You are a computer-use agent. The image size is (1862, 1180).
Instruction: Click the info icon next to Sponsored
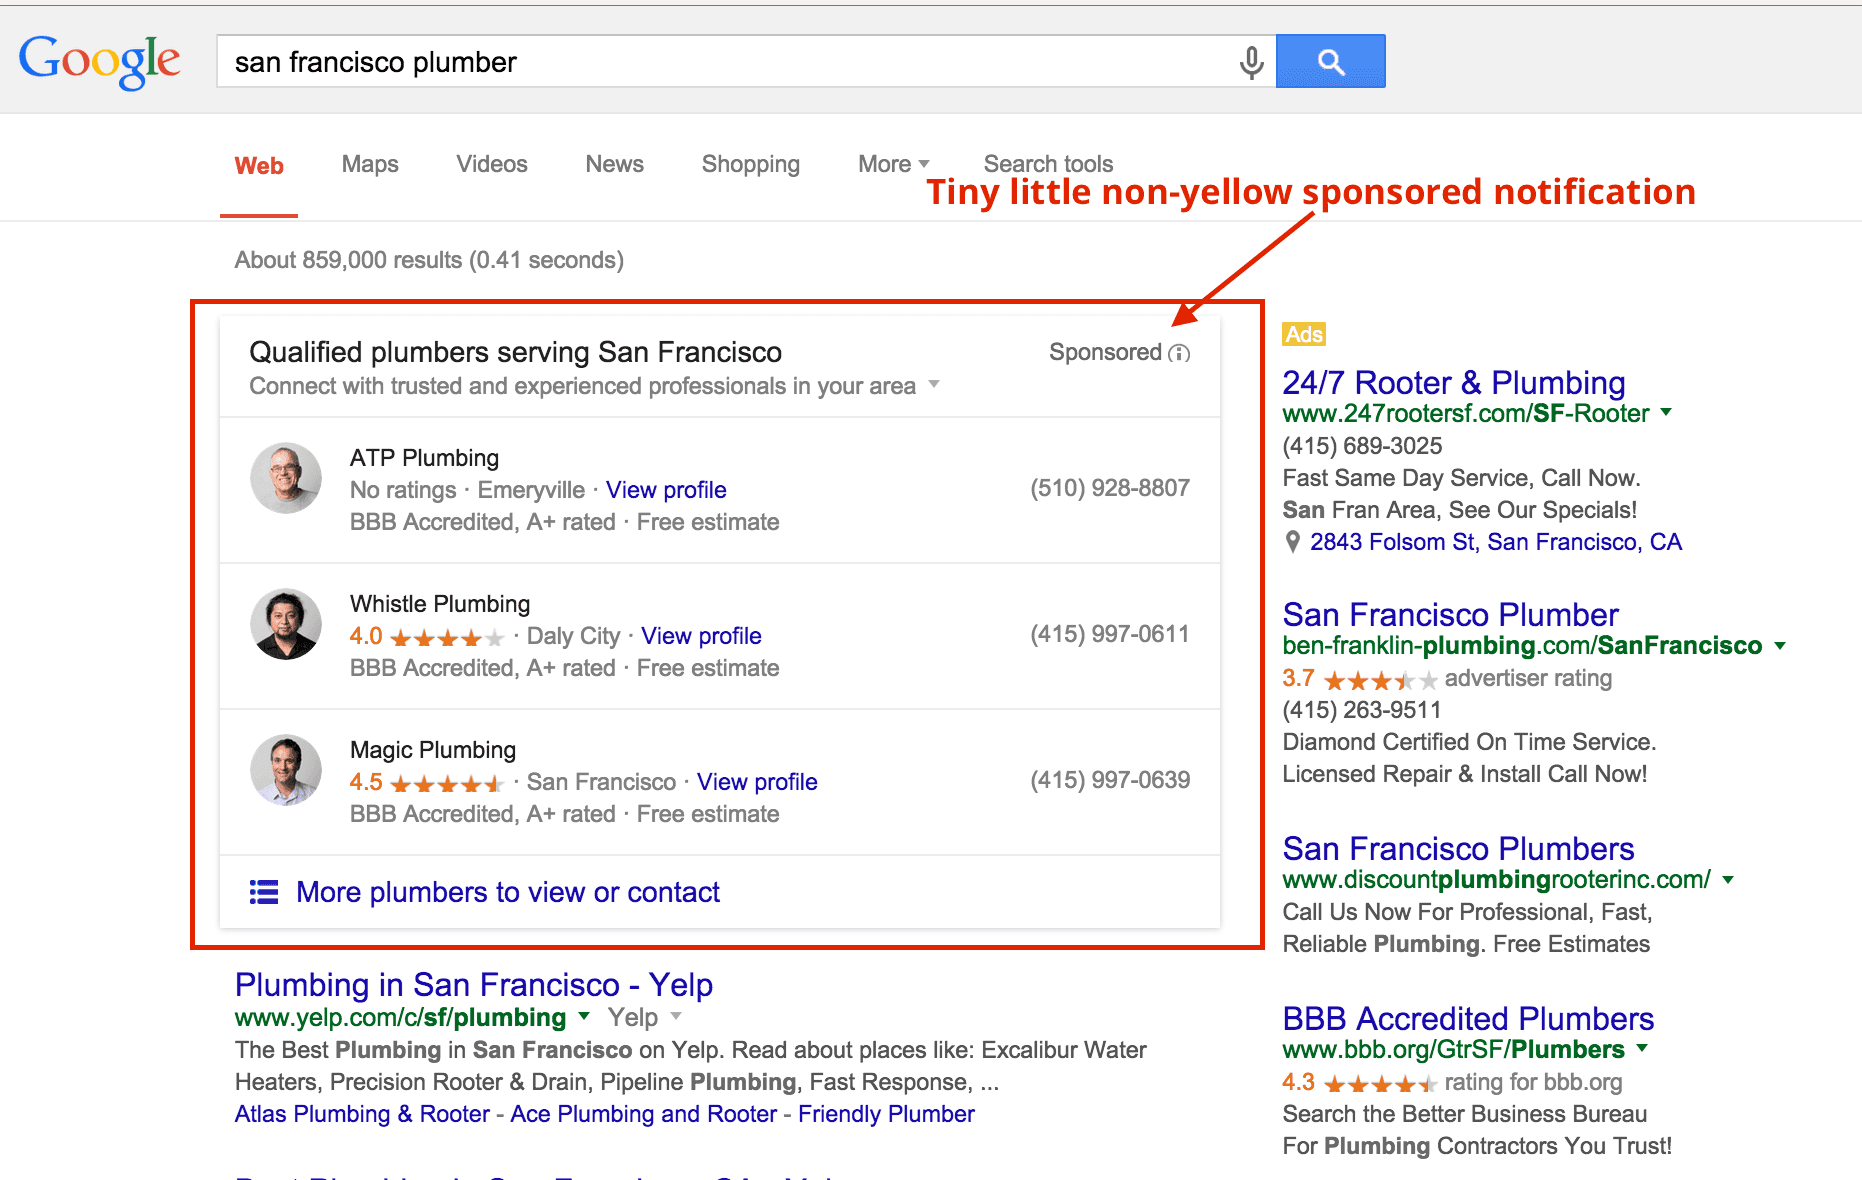(1181, 353)
